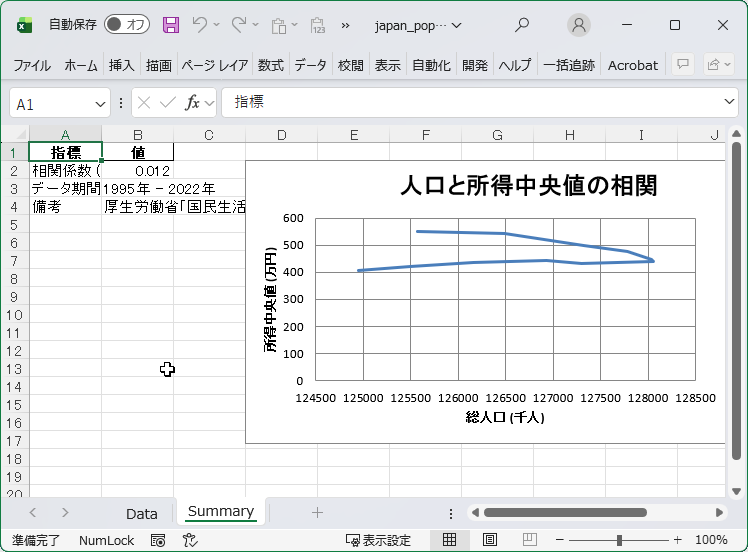Open the 開発 (Developer) tab
Viewport: 748px width, 552px height.
(x=475, y=65)
